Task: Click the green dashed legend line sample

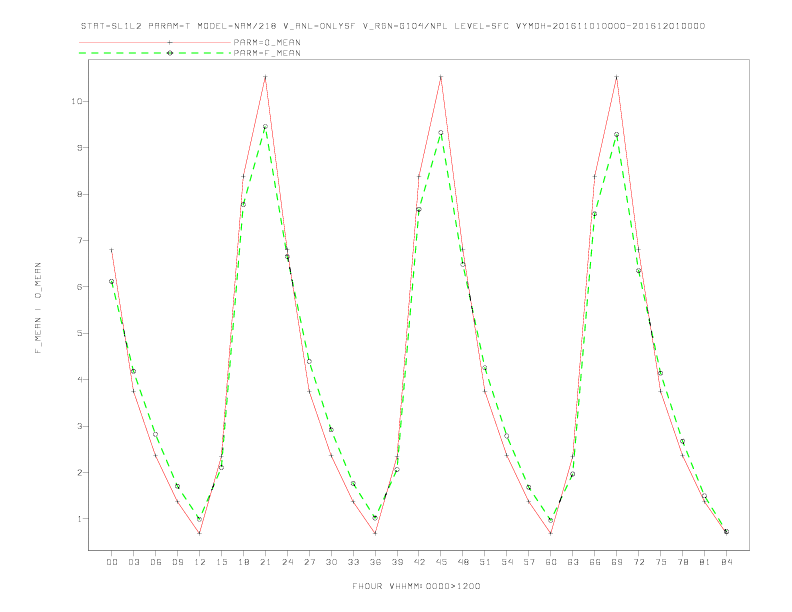Action: 155,53
